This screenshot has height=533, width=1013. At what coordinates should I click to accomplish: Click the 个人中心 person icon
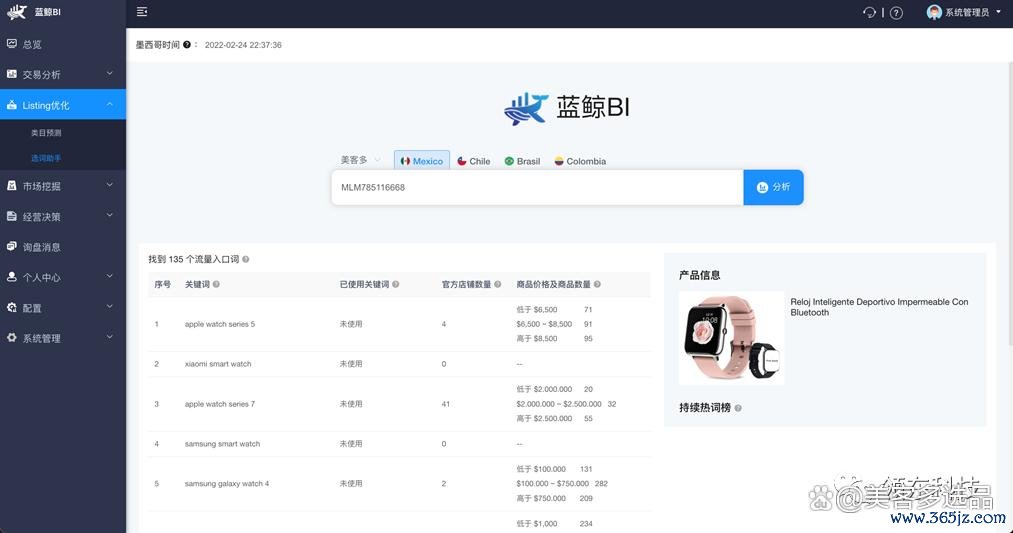(x=12, y=277)
